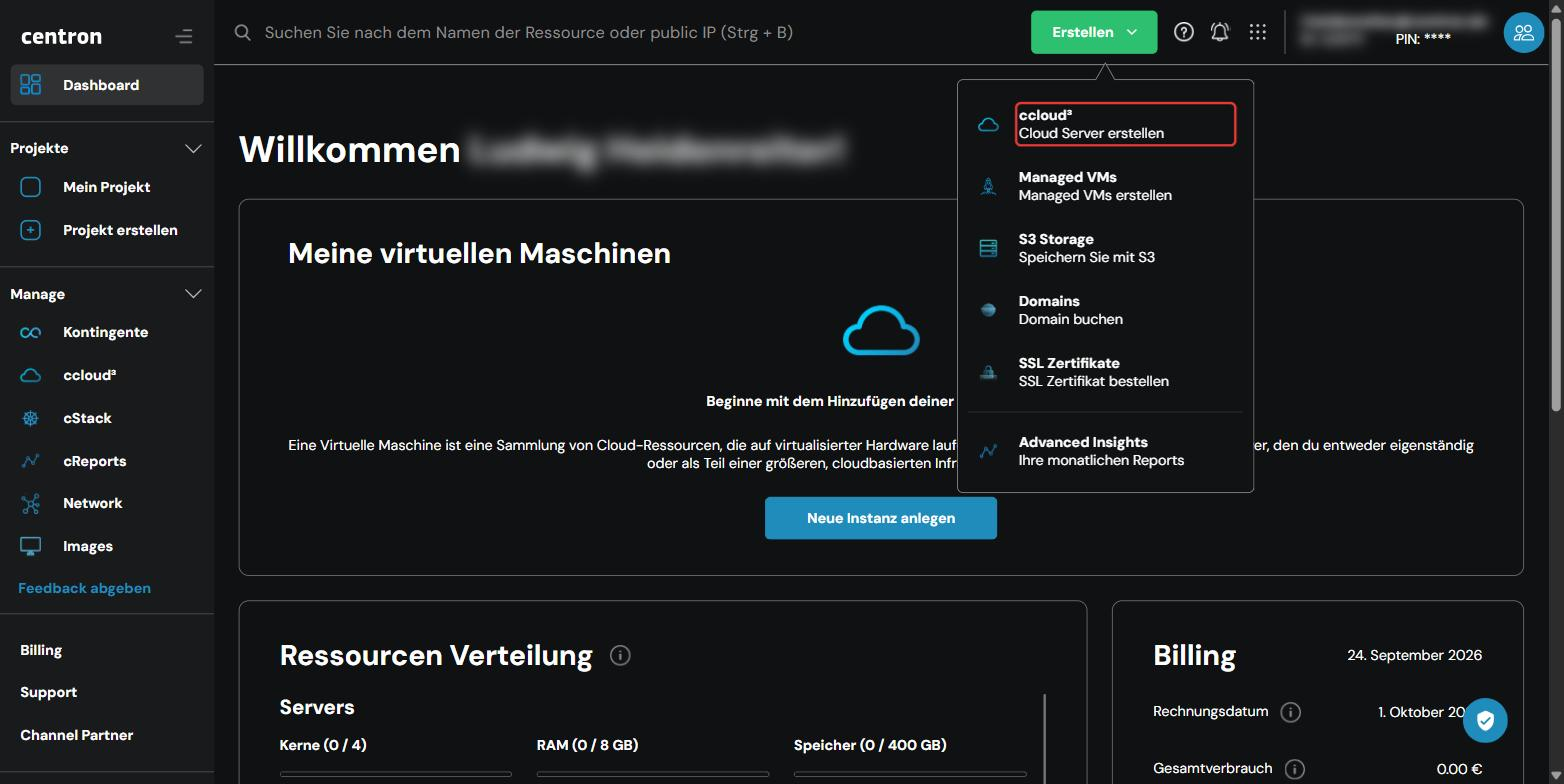
Task: Click the cStack helm icon
Action: [x=31, y=418]
